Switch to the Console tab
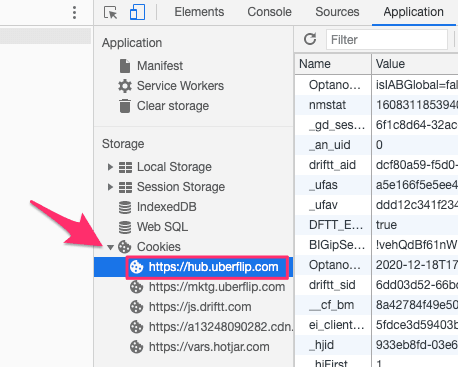The height and width of the screenshot is (367, 458). coord(269,12)
